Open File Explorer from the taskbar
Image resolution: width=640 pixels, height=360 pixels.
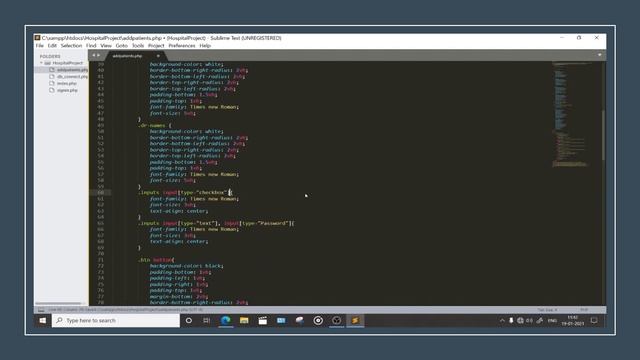click(244, 320)
